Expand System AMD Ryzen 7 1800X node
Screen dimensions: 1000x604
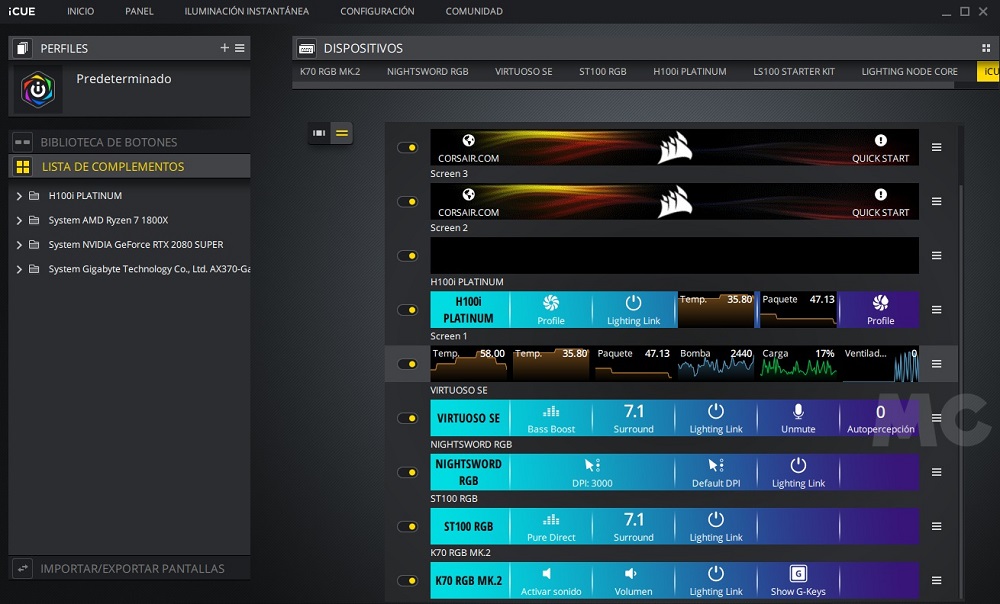(19, 220)
